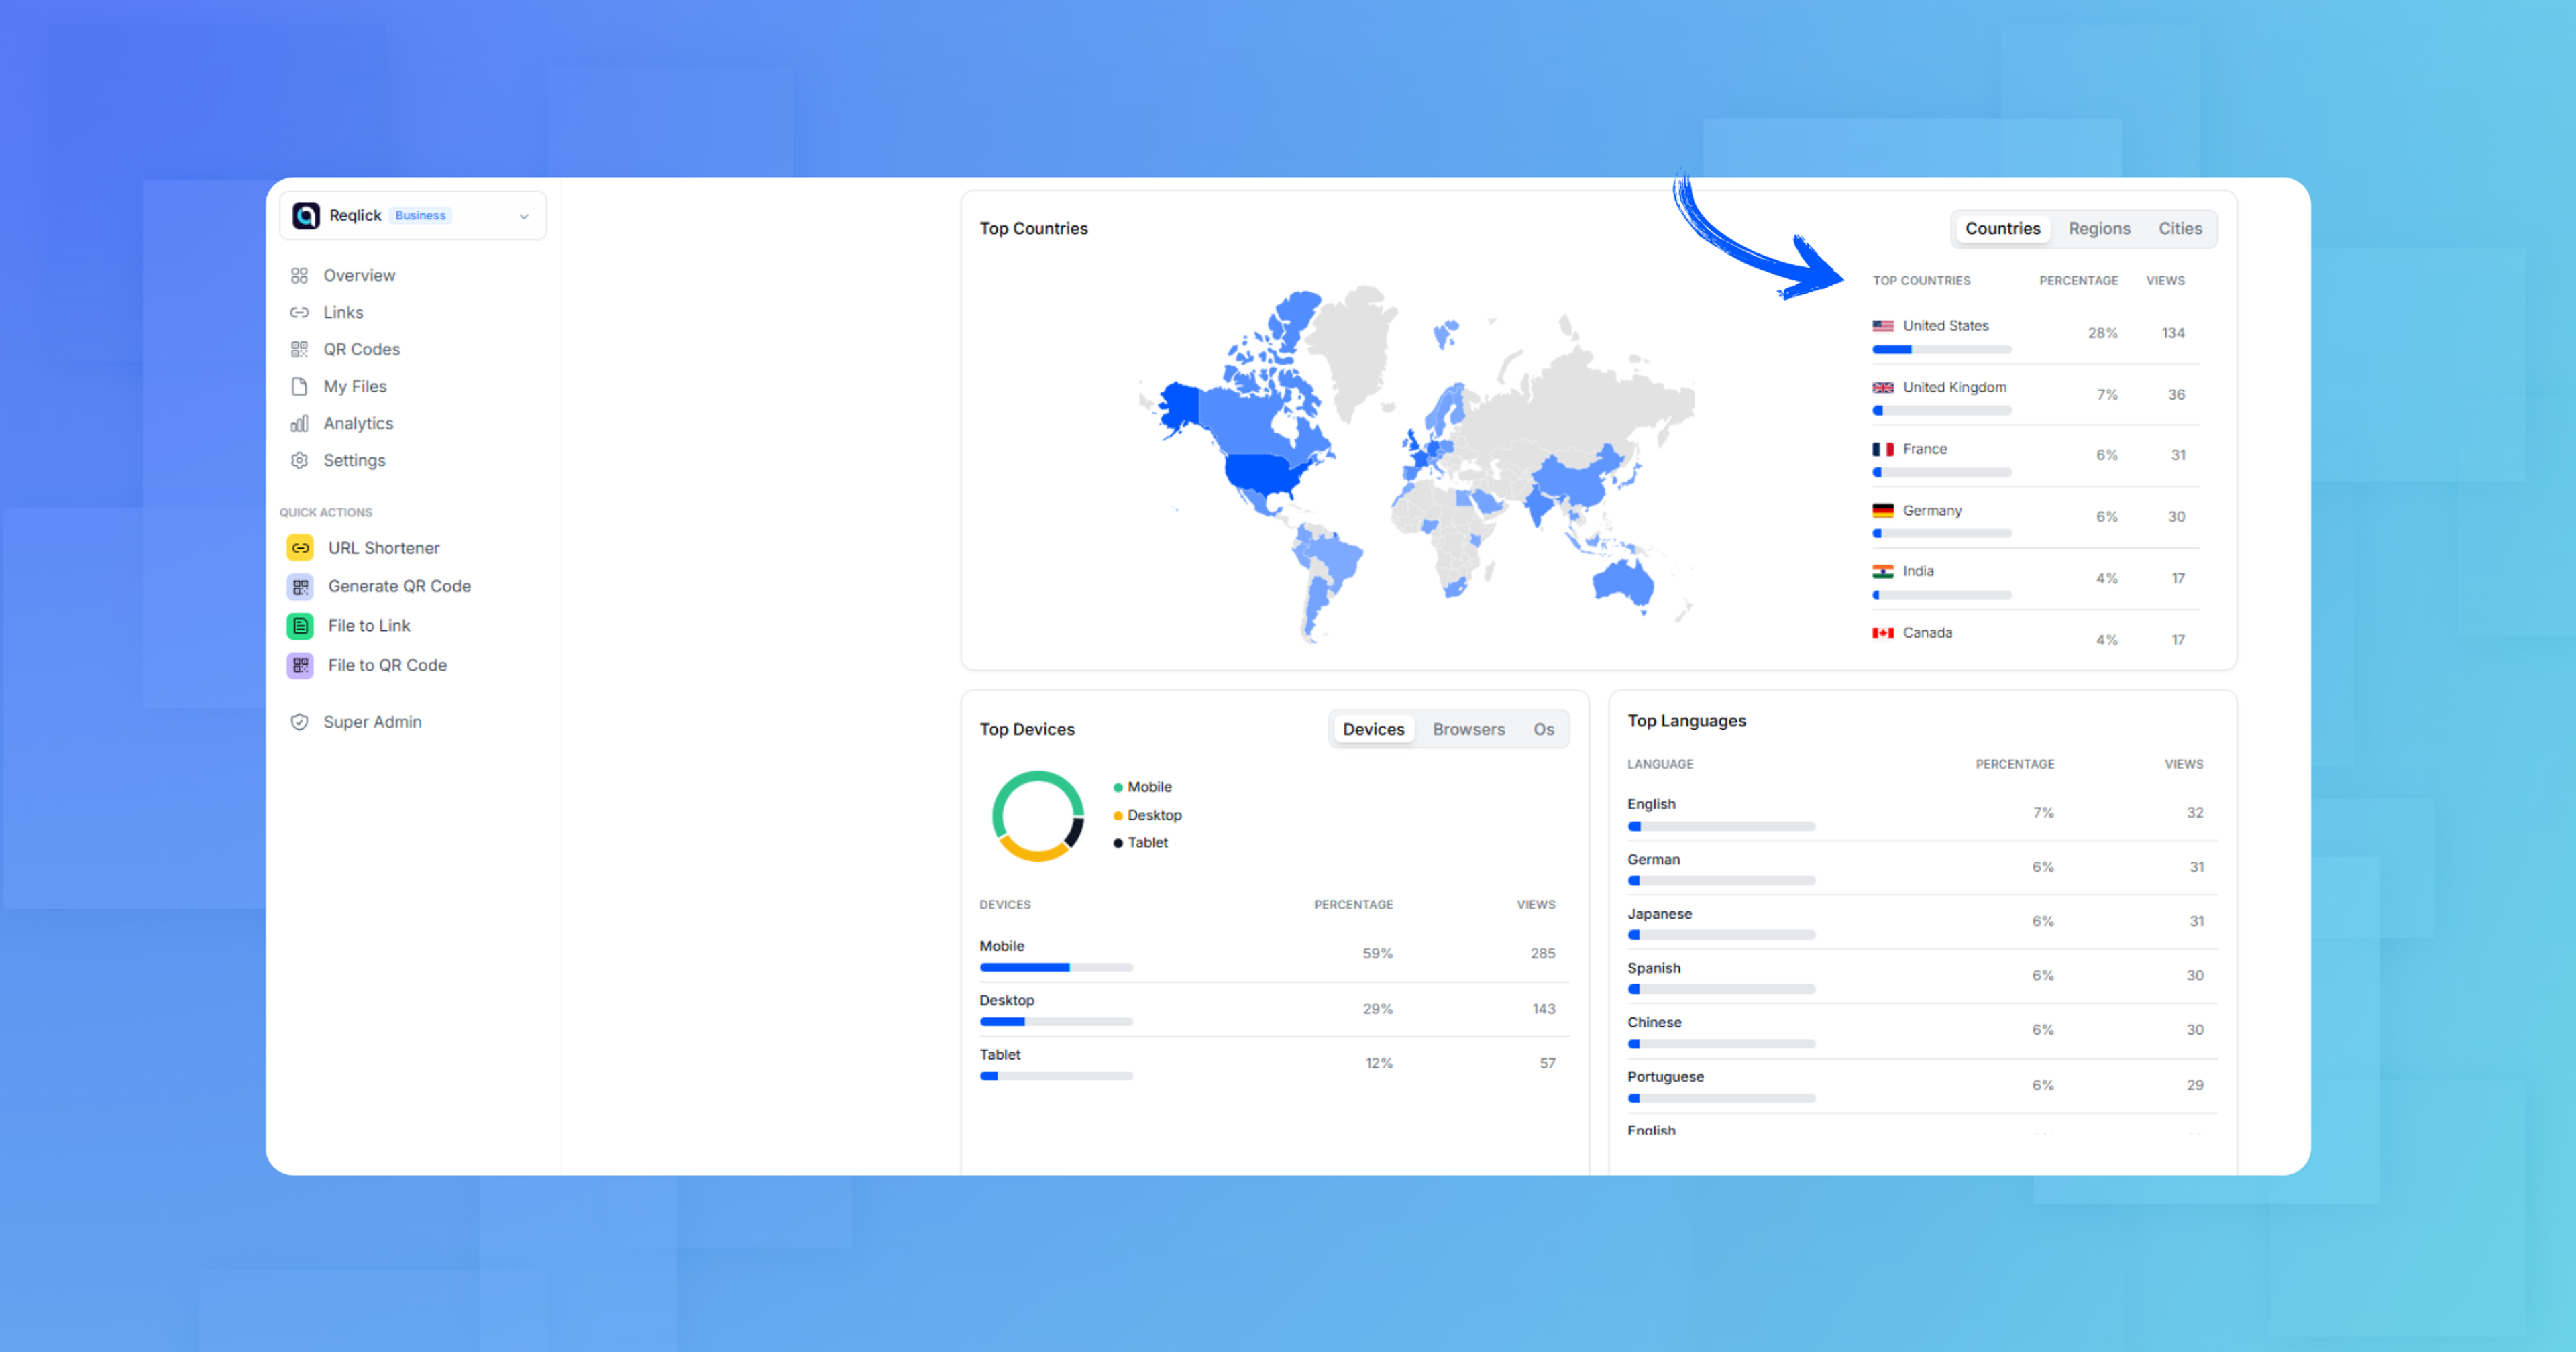Click the QR Codes sidebar icon
2576x1352 pixels.
coord(299,349)
